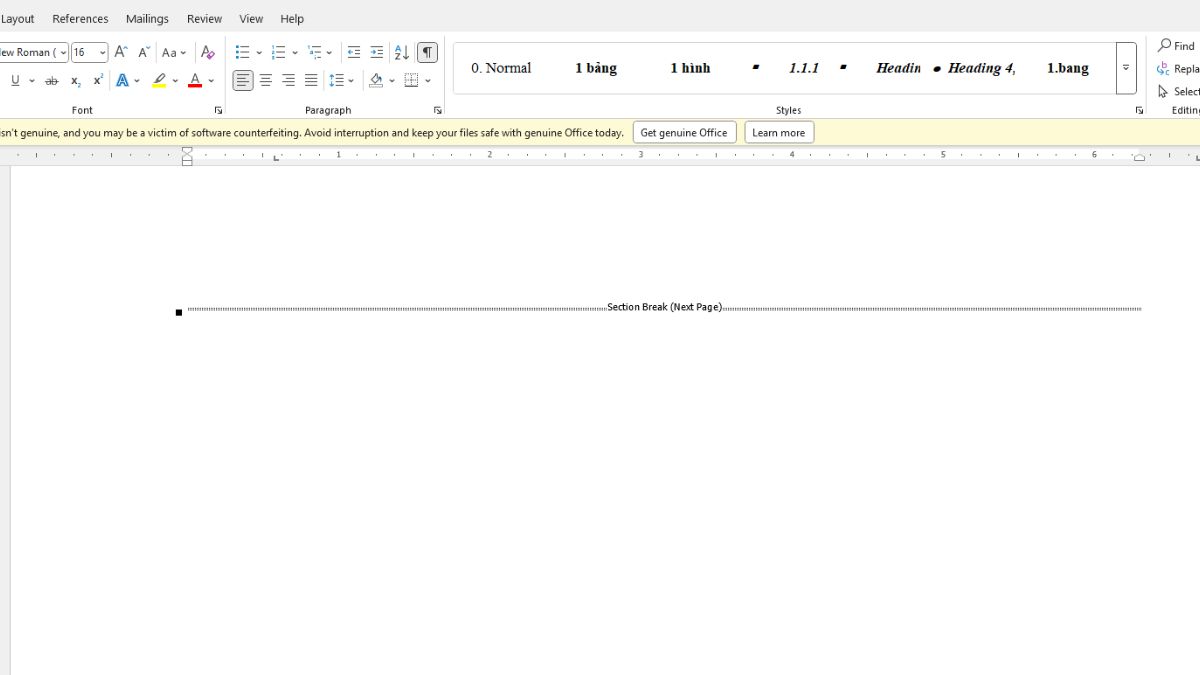
Task: Align text to the left
Action: pos(243,80)
